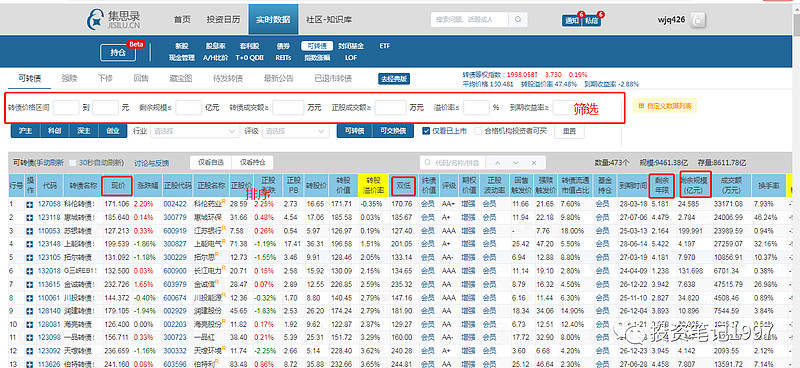This screenshot has height=368, width=800.
Task: Open 投资日历 in top navigation
Action: [223, 19]
